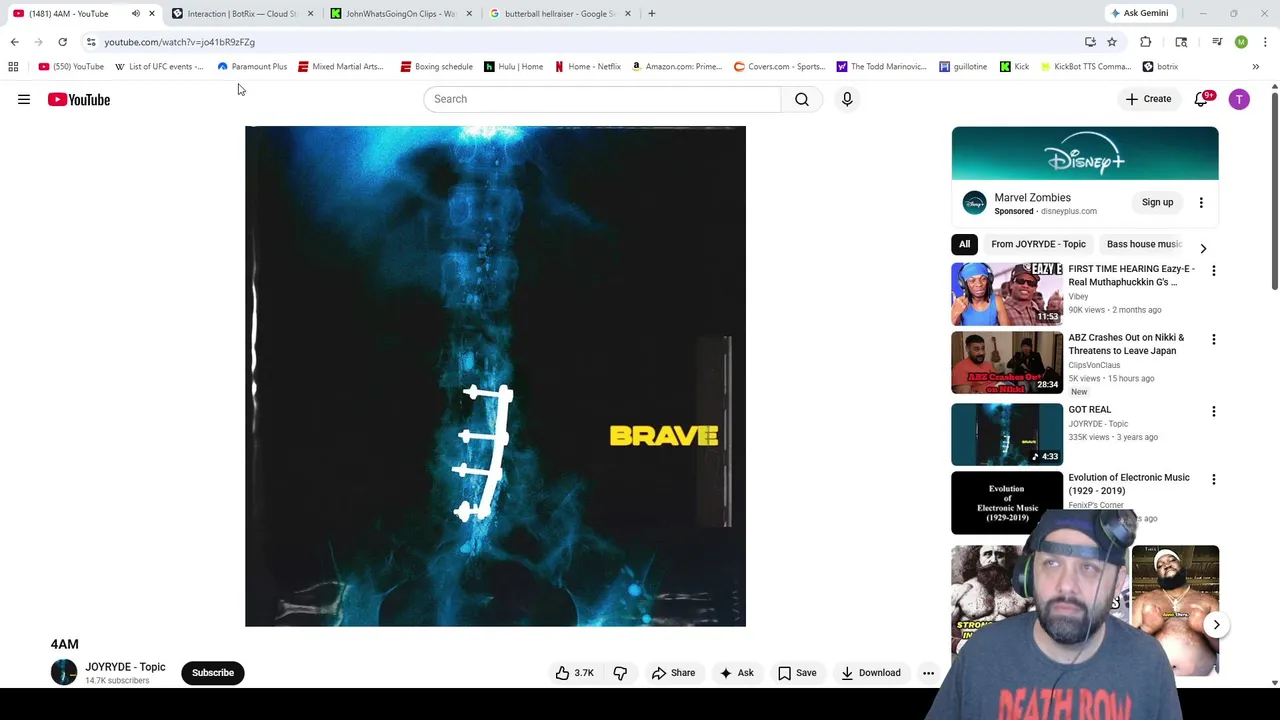This screenshot has height=720, width=1280.
Task: Select the Bass house music chip
Action: coord(1144,244)
